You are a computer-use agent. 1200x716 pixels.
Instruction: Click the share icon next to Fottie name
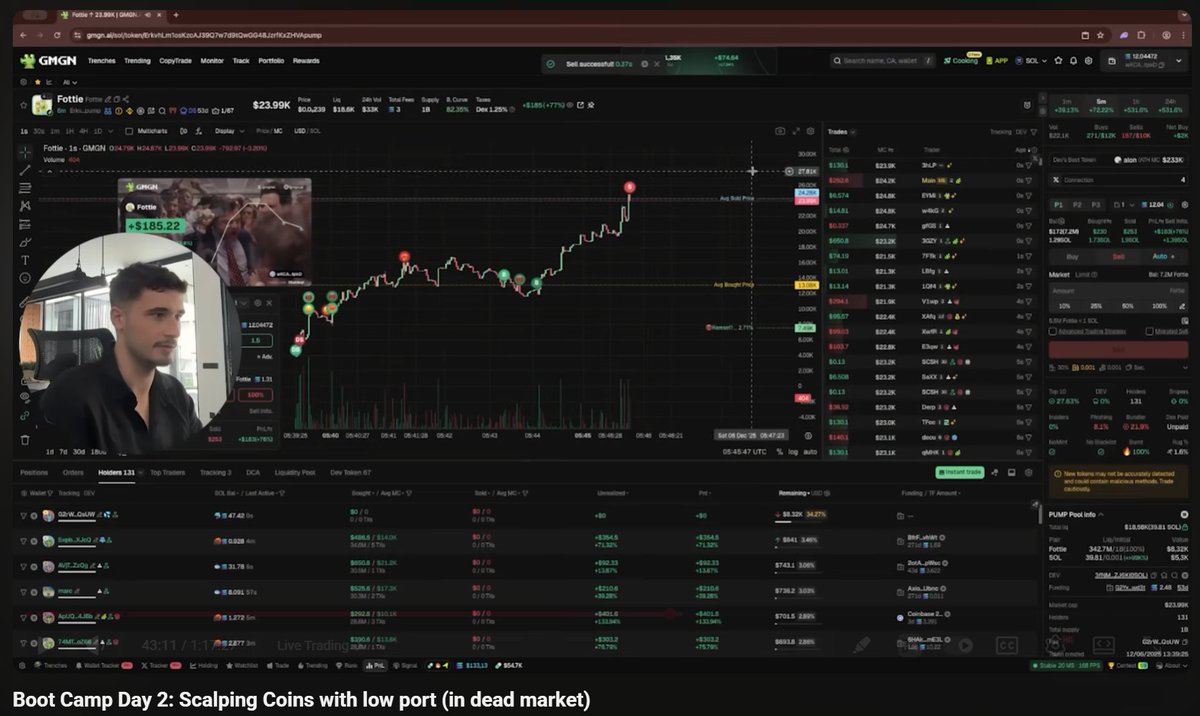125,99
